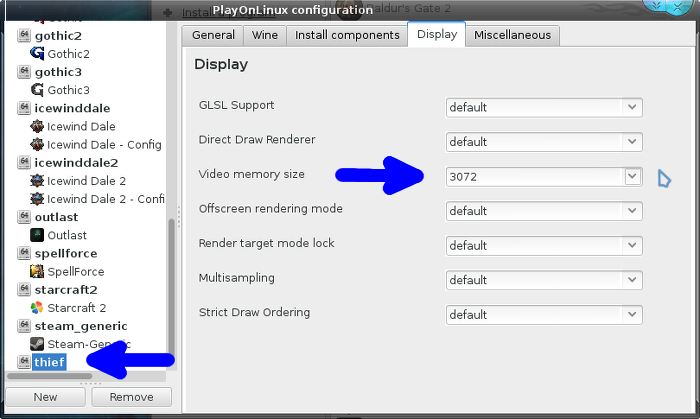Click the Icewind Dale - Config icon
This screenshot has width=700, height=419.
pos(37,145)
